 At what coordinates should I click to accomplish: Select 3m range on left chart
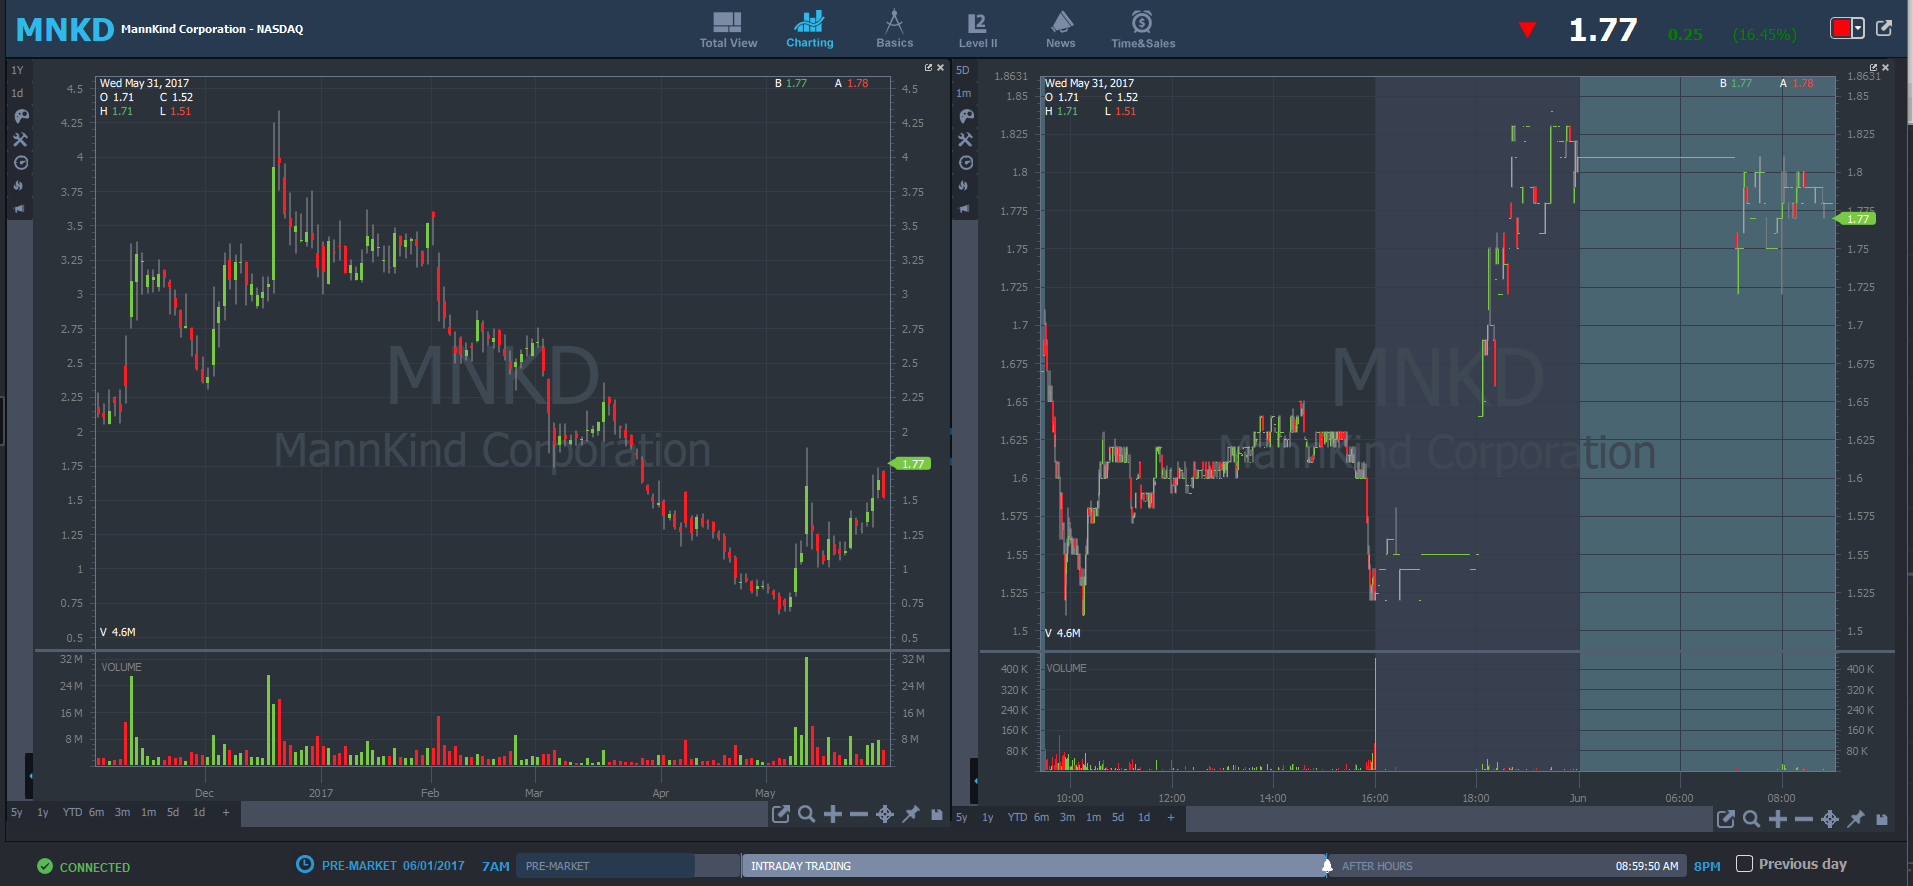click(x=122, y=813)
